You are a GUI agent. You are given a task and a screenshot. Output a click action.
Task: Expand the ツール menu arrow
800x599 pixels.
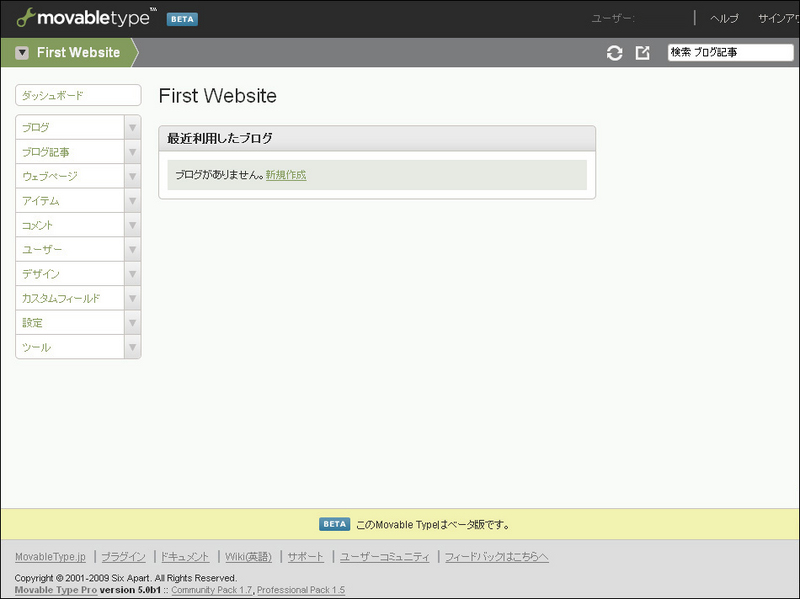pos(132,347)
